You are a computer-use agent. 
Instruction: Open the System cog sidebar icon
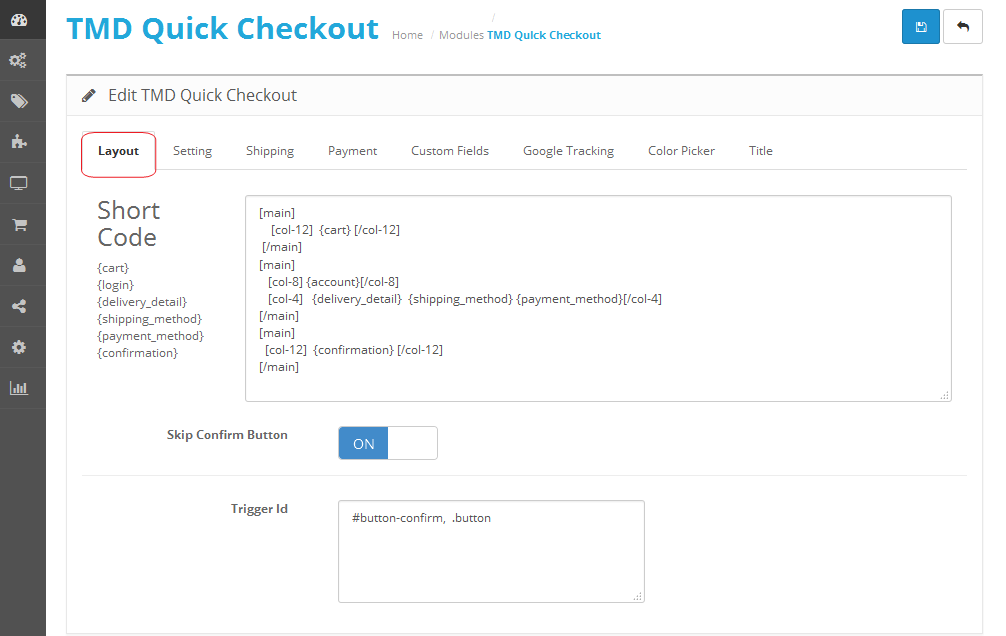coord(19,347)
